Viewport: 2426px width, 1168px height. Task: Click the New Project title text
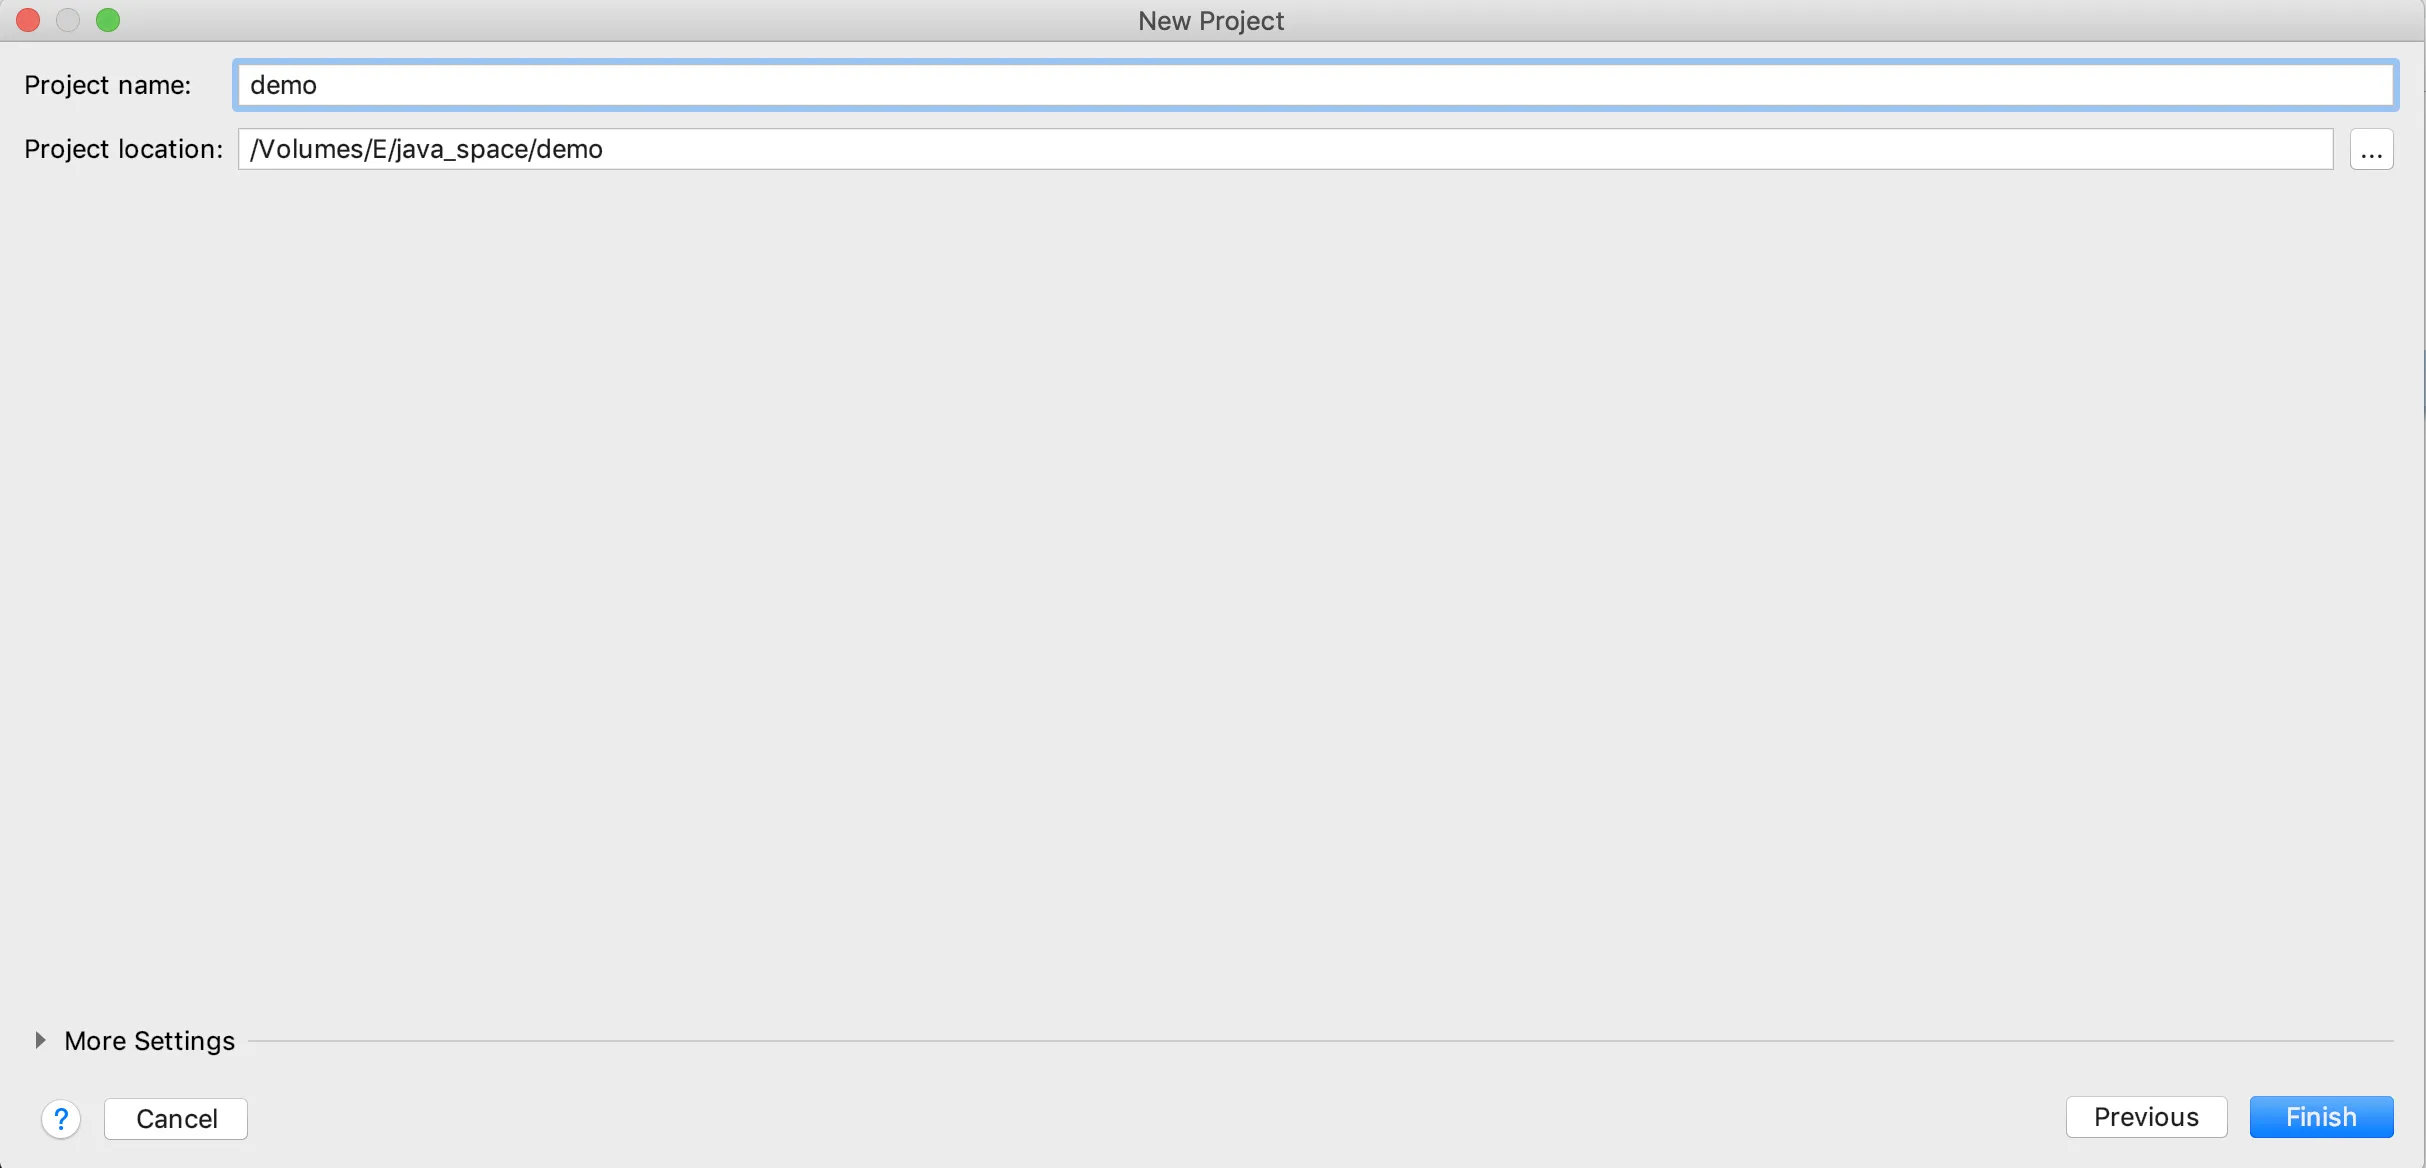click(x=1211, y=21)
